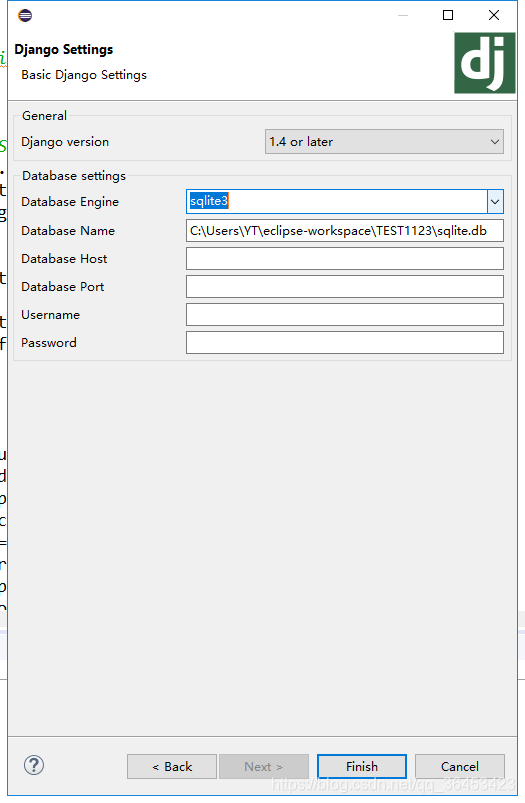
Task: Click the Password label
Action: [x=49, y=343]
